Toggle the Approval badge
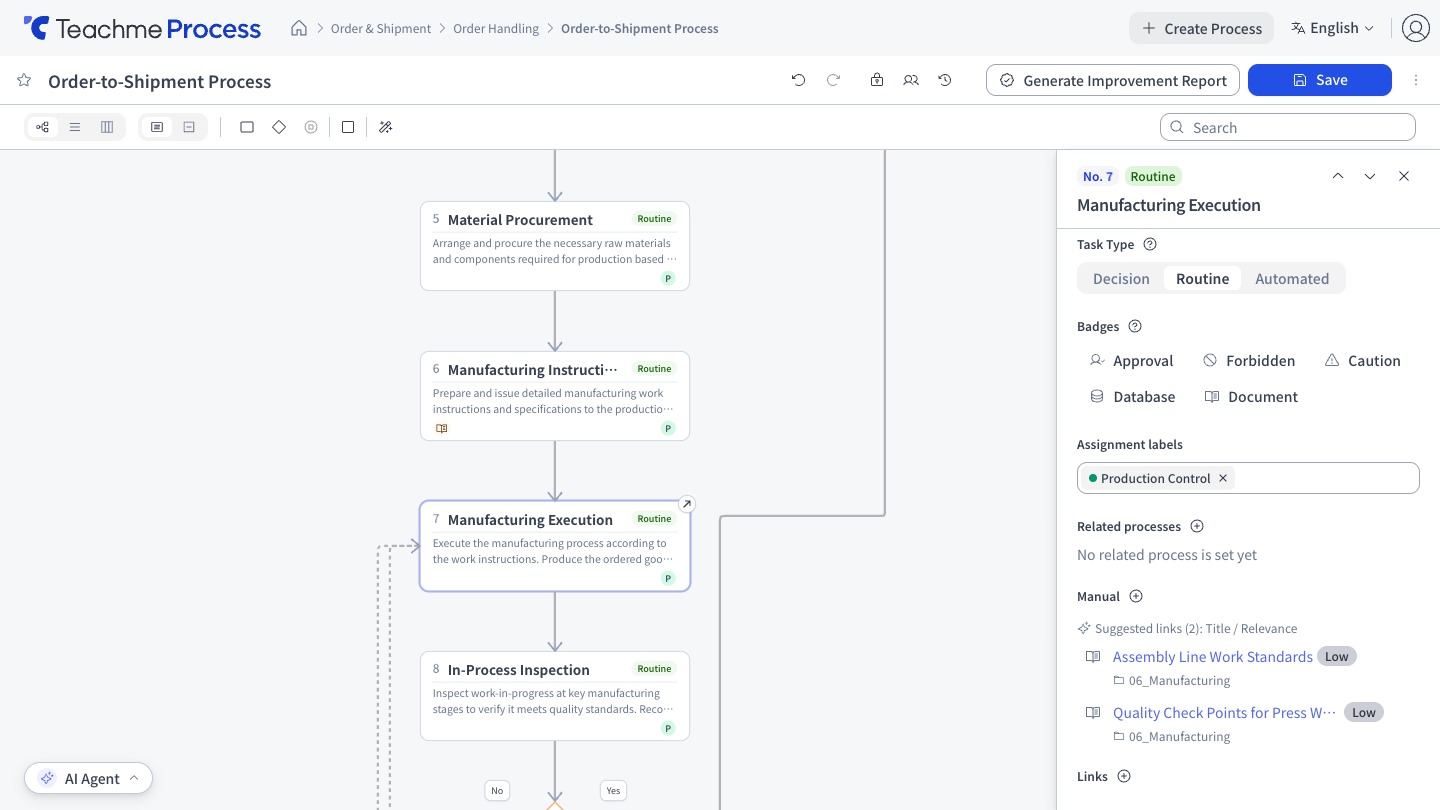Image resolution: width=1440 pixels, height=810 pixels. click(1132, 360)
